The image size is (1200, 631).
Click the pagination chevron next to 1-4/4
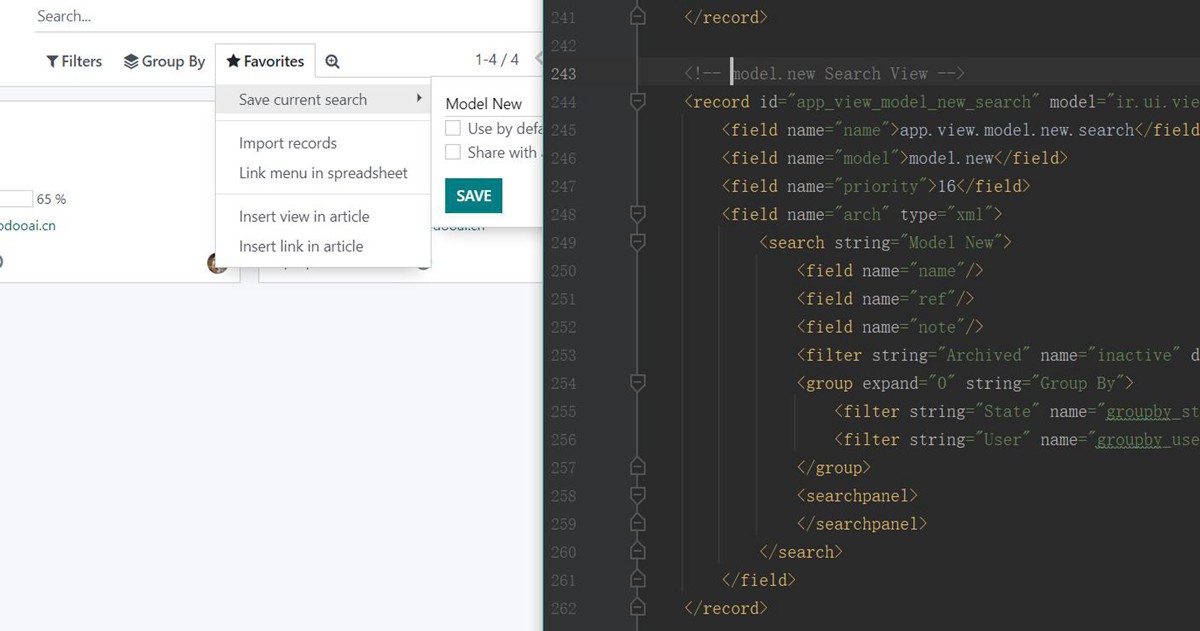(540, 59)
